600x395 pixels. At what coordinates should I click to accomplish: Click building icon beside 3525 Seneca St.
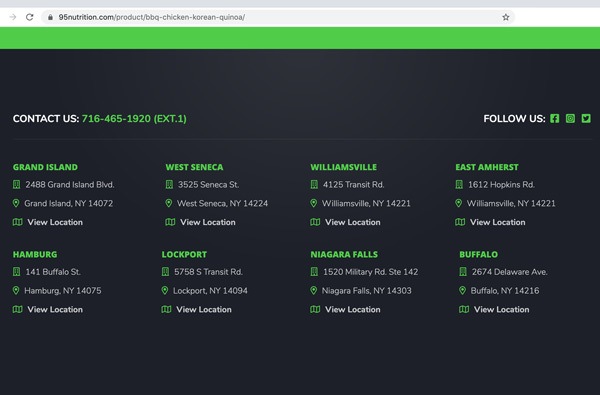(169, 184)
